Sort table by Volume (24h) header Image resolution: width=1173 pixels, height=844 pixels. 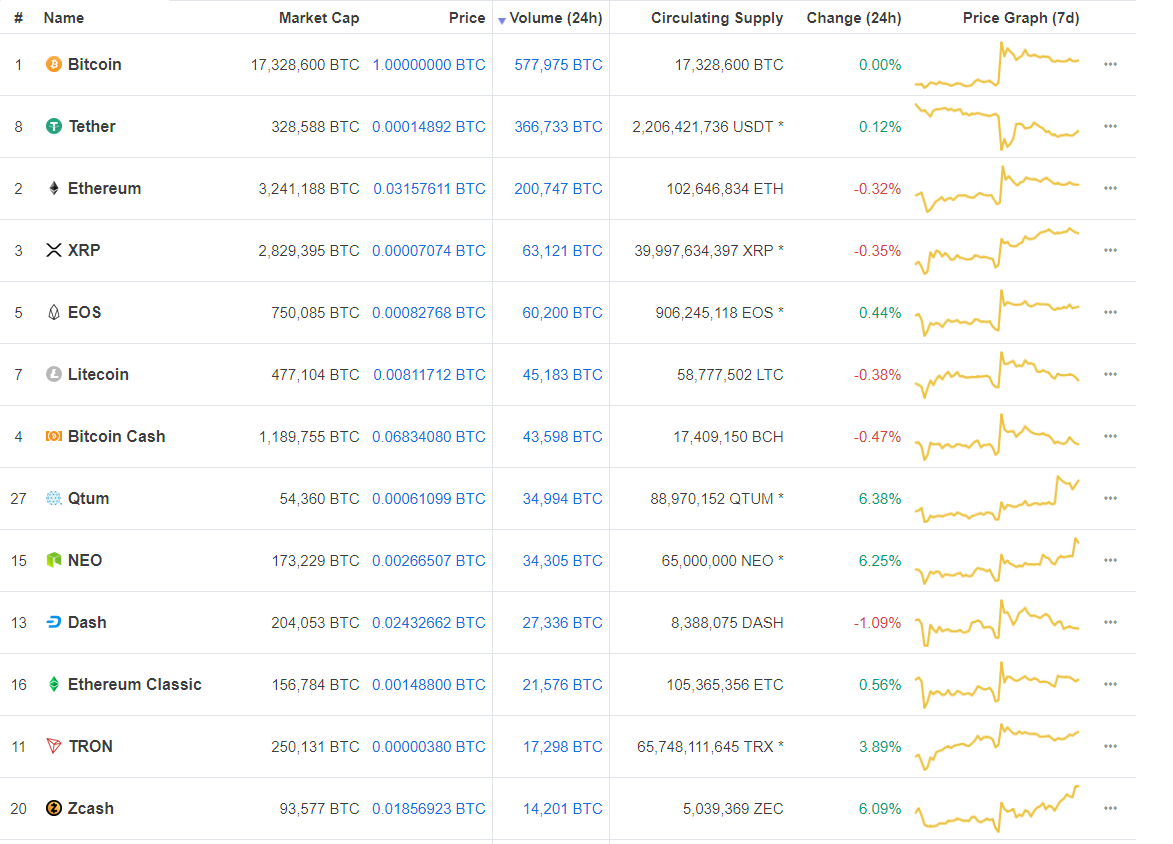[x=556, y=18]
